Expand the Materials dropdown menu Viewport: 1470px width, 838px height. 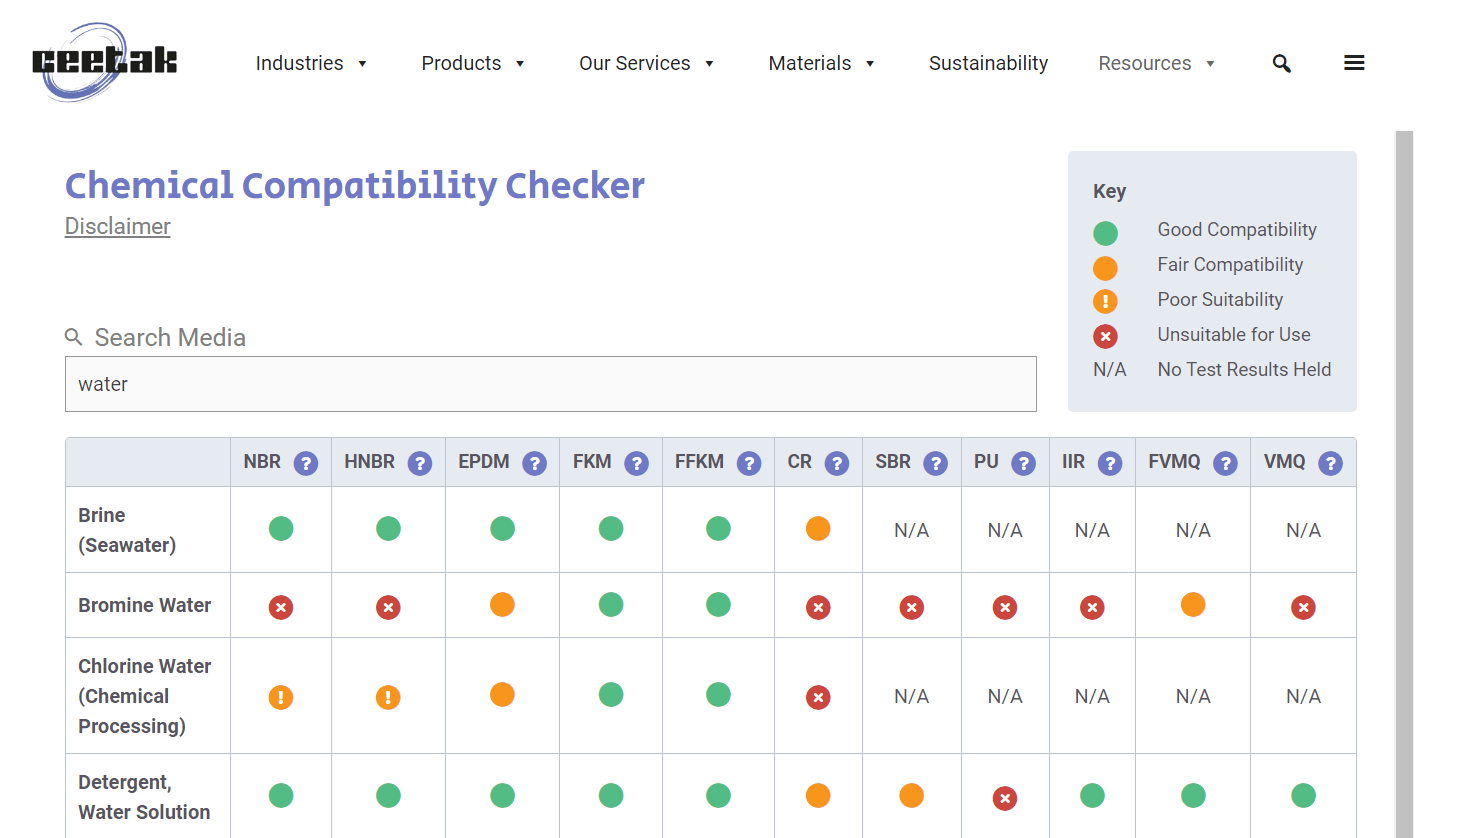point(821,63)
